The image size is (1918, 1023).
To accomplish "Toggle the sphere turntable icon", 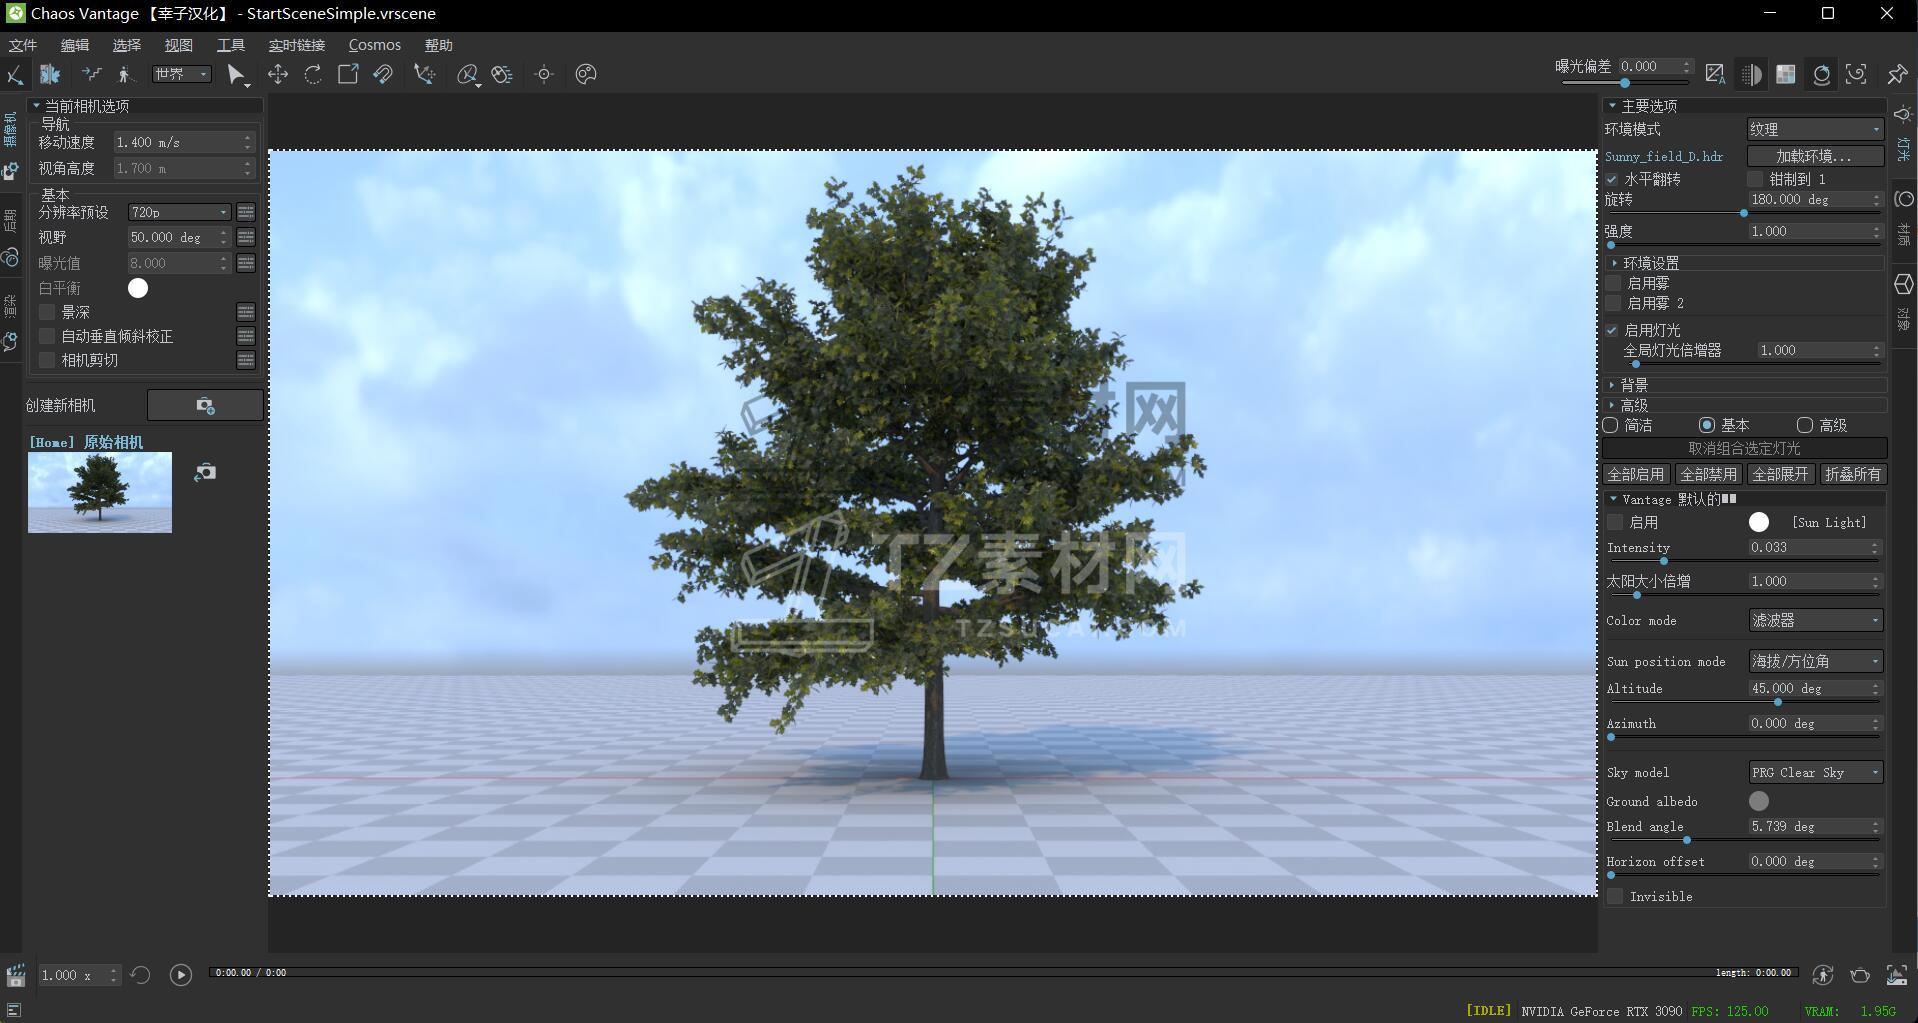I will point(1822,74).
